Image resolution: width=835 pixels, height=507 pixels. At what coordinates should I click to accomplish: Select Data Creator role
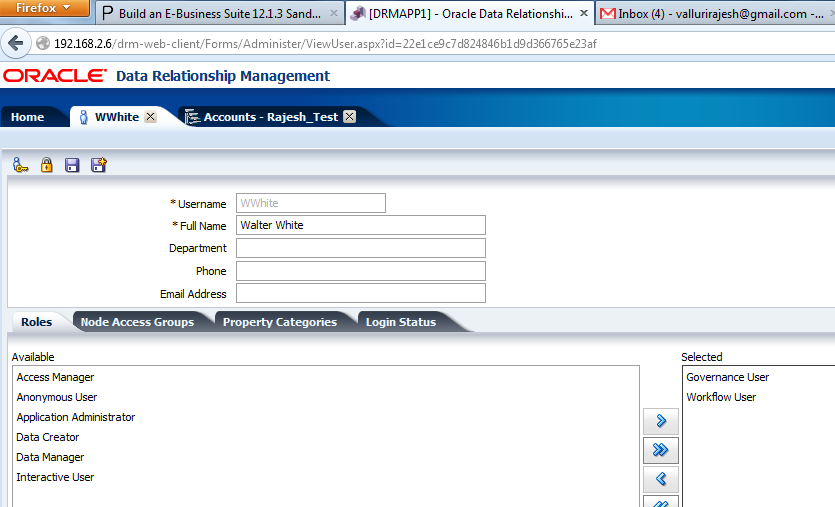[x=48, y=437]
